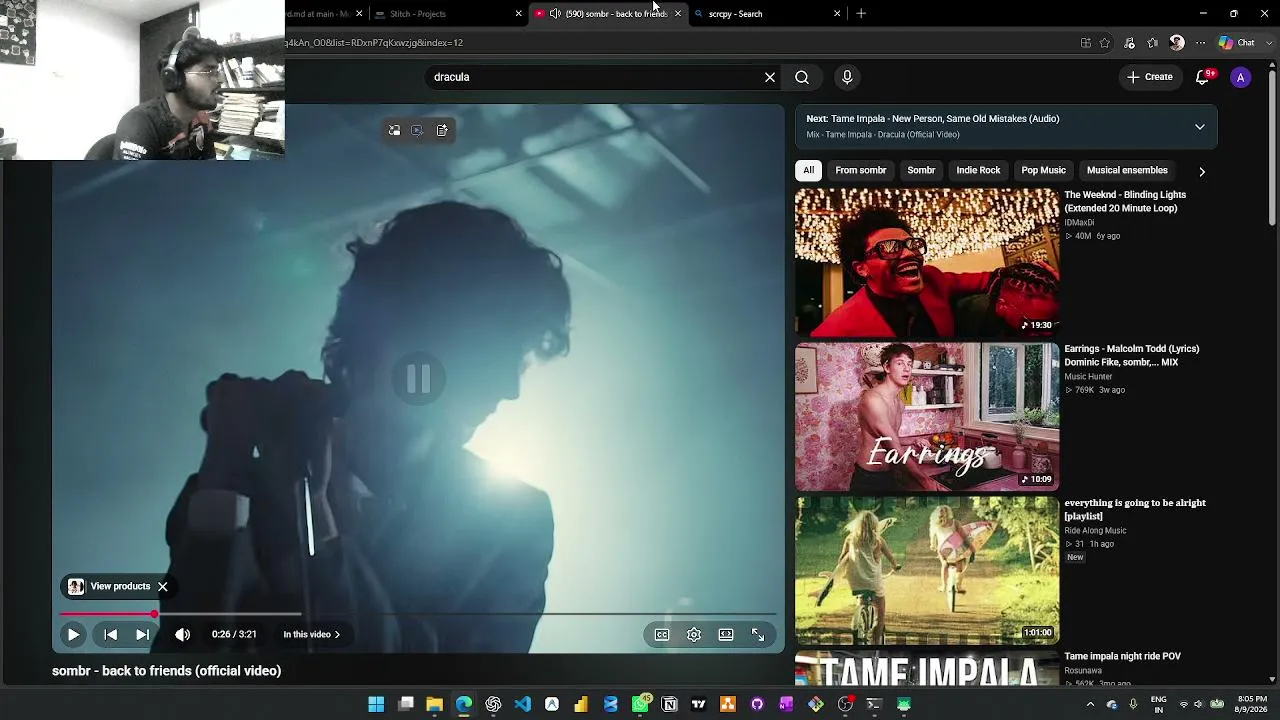Start voice search with the microphone

click(847, 77)
